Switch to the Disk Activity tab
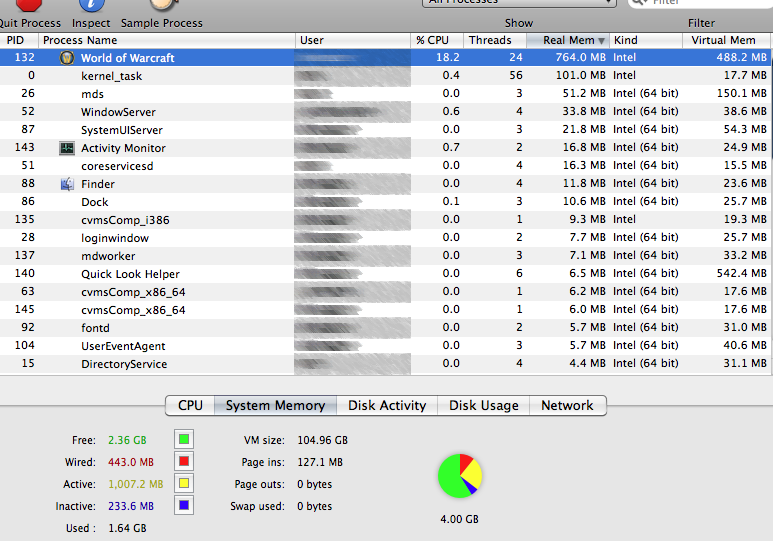The height and width of the screenshot is (541, 773). click(387, 405)
